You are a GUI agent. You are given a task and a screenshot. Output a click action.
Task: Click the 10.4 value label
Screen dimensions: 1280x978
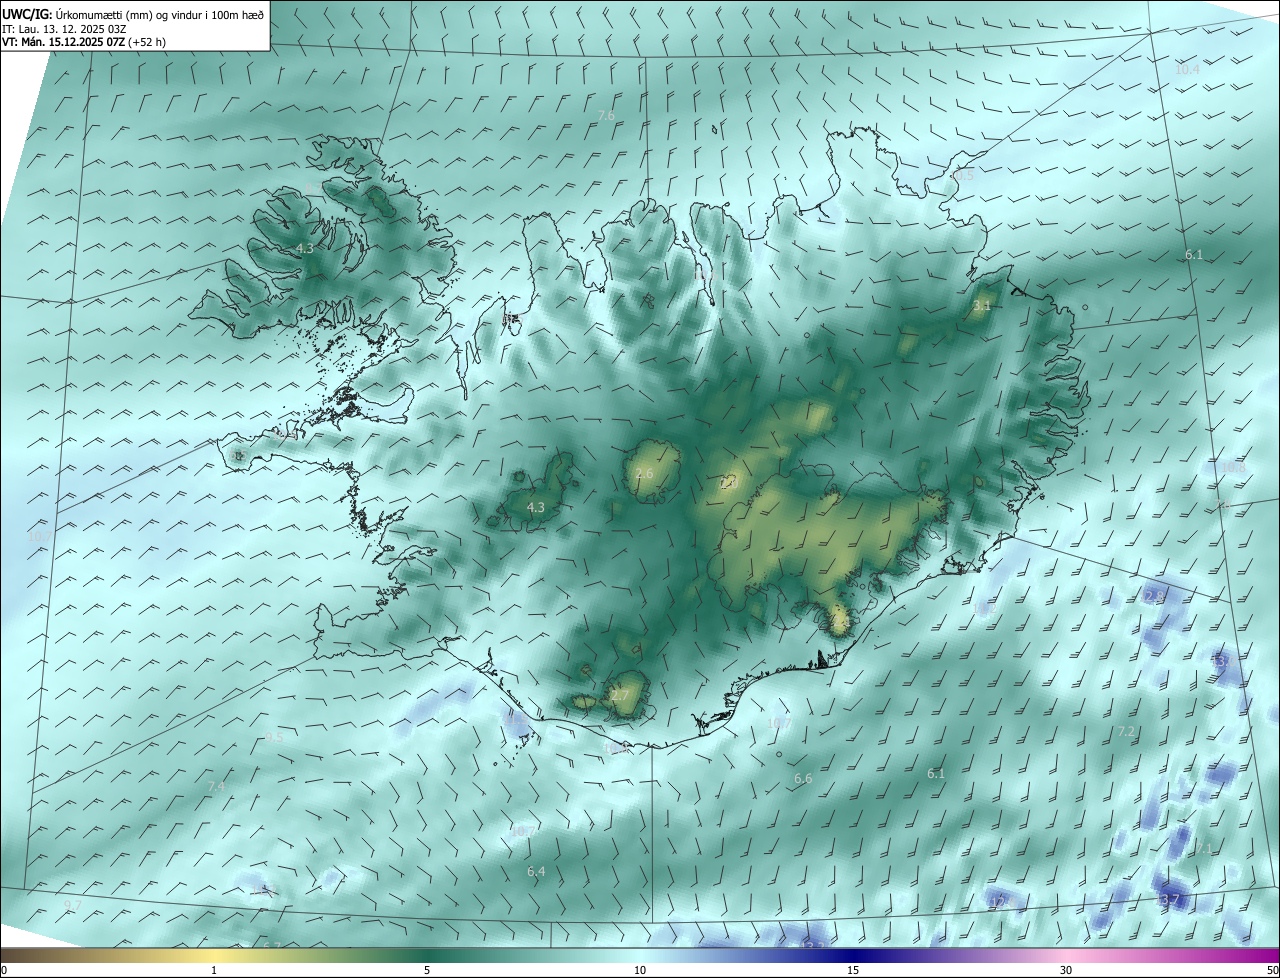[x=1187, y=69]
